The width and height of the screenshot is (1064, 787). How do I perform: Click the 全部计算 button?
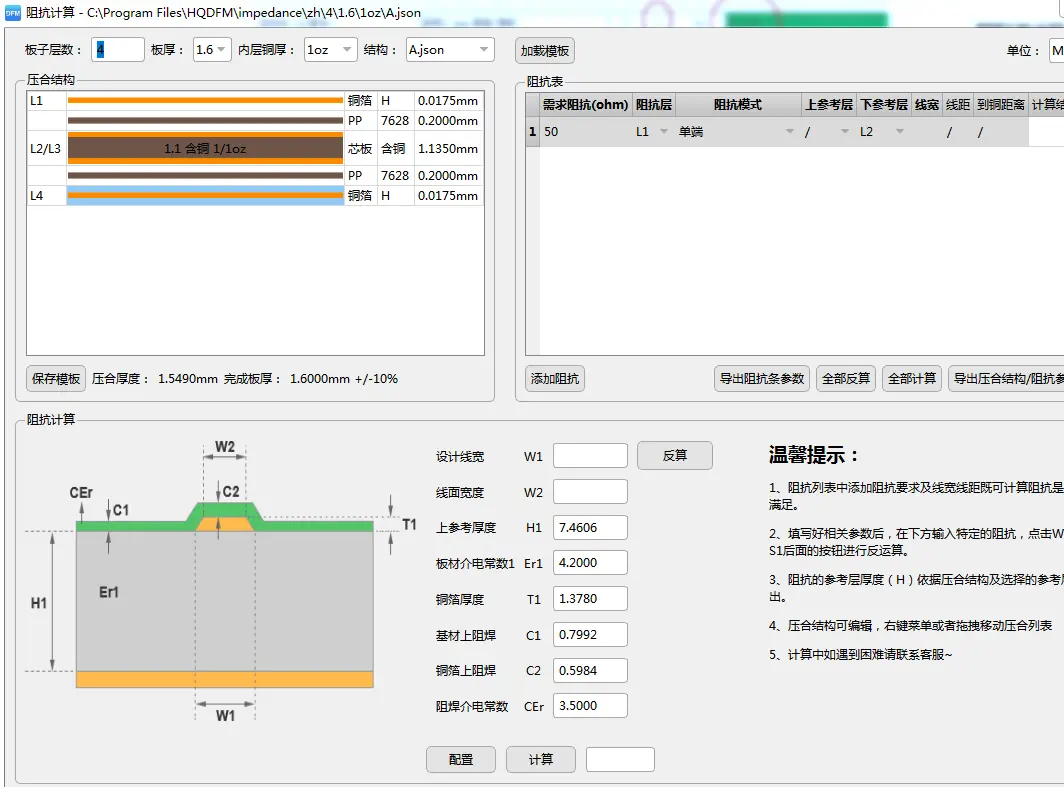912,379
